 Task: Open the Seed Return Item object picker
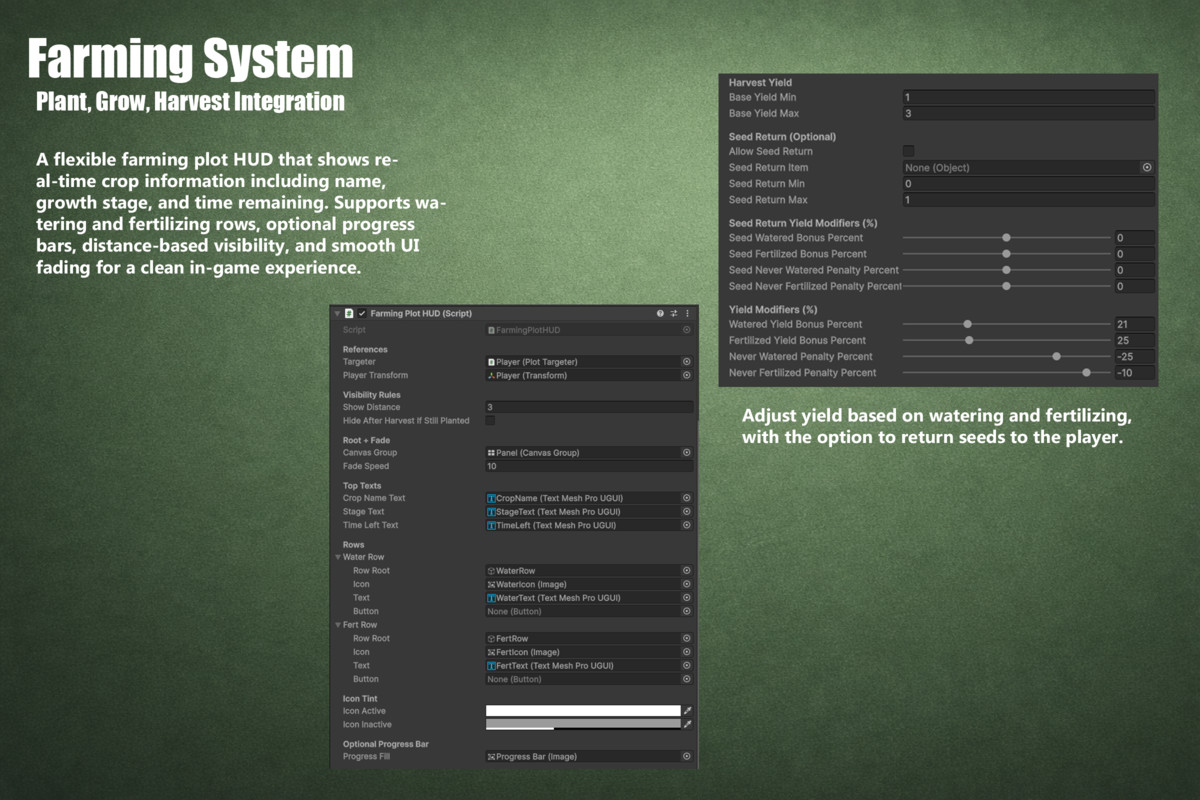pyautogui.click(x=1148, y=168)
